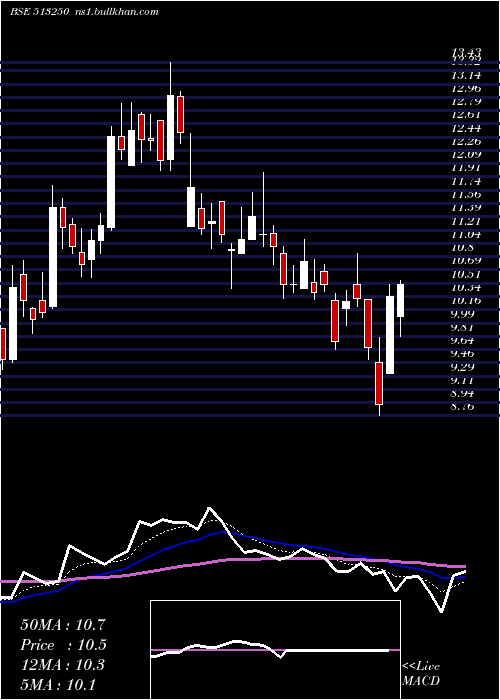
Task: Click the '<<Live MACD' label
Action: click(421, 674)
